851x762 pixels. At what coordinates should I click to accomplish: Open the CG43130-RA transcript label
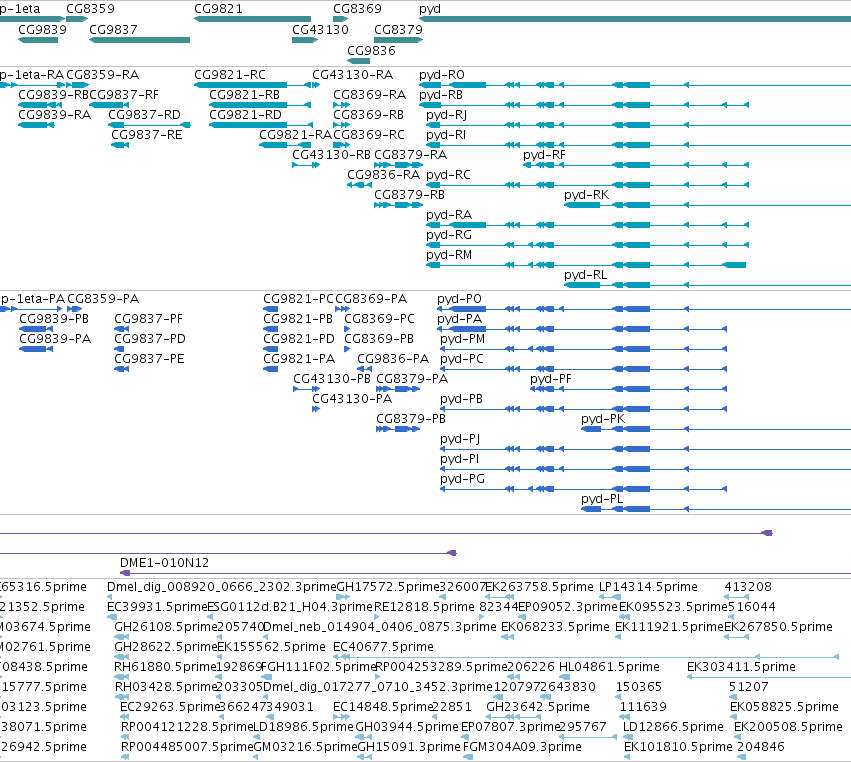[x=352, y=74]
